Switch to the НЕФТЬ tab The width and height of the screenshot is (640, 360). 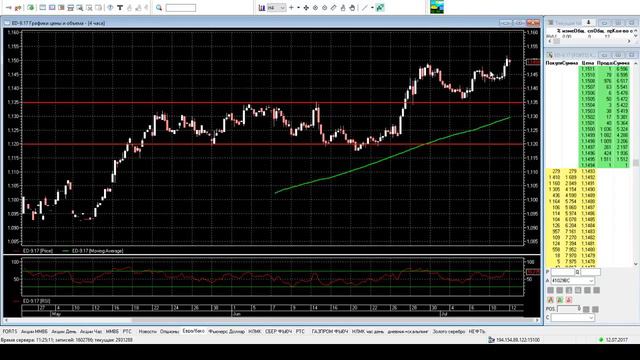tap(477, 331)
